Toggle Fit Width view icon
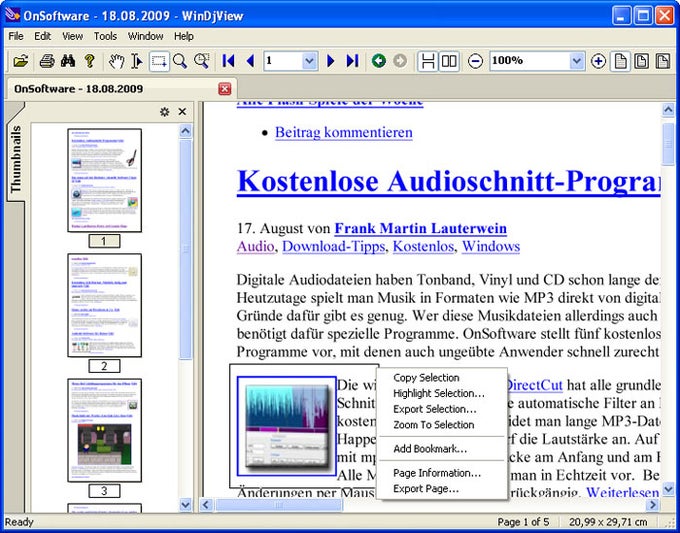This screenshot has height=533, width=680. (x=663, y=61)
